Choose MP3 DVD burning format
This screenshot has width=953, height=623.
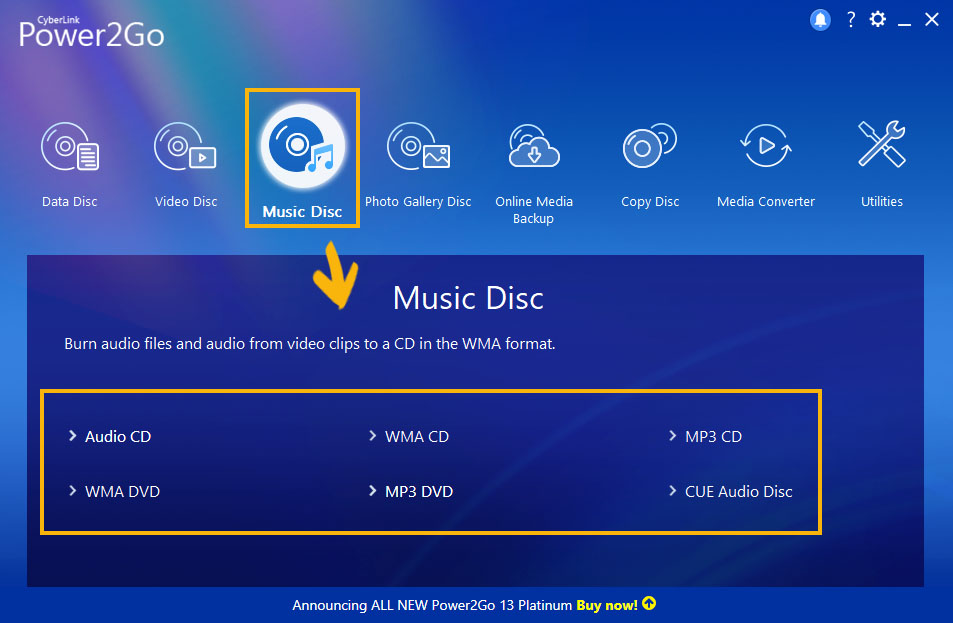tap(418, 491)
